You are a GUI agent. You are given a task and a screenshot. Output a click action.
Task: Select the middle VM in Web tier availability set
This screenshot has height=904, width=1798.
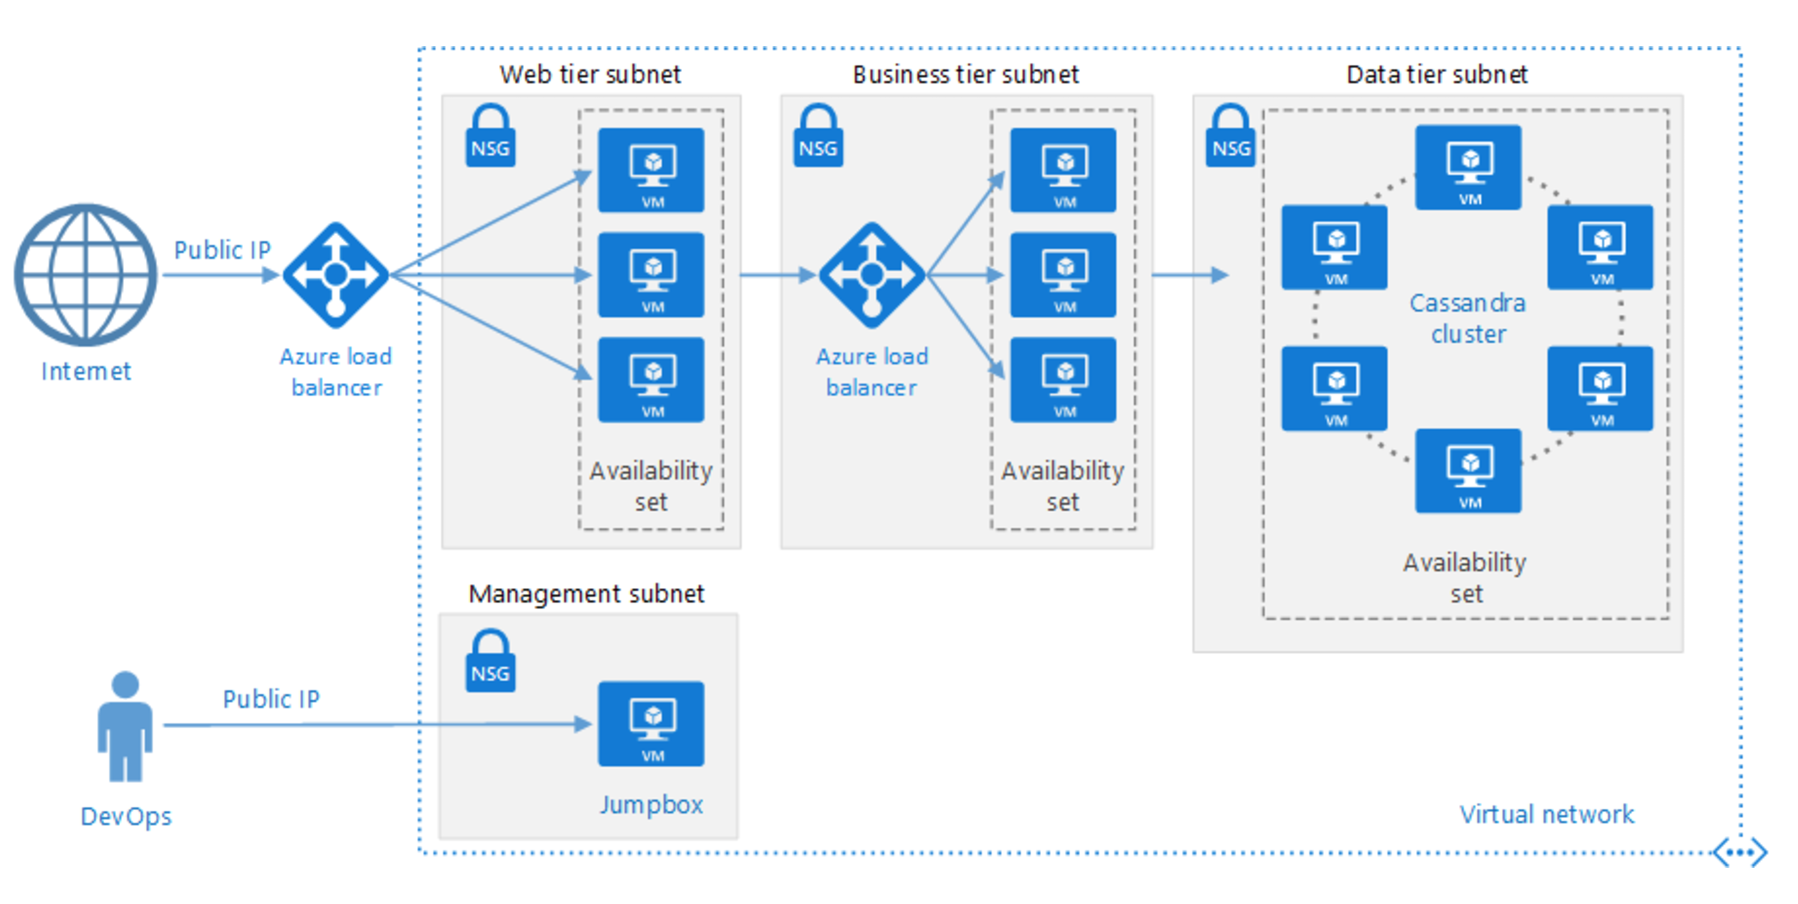pos(651,275)
